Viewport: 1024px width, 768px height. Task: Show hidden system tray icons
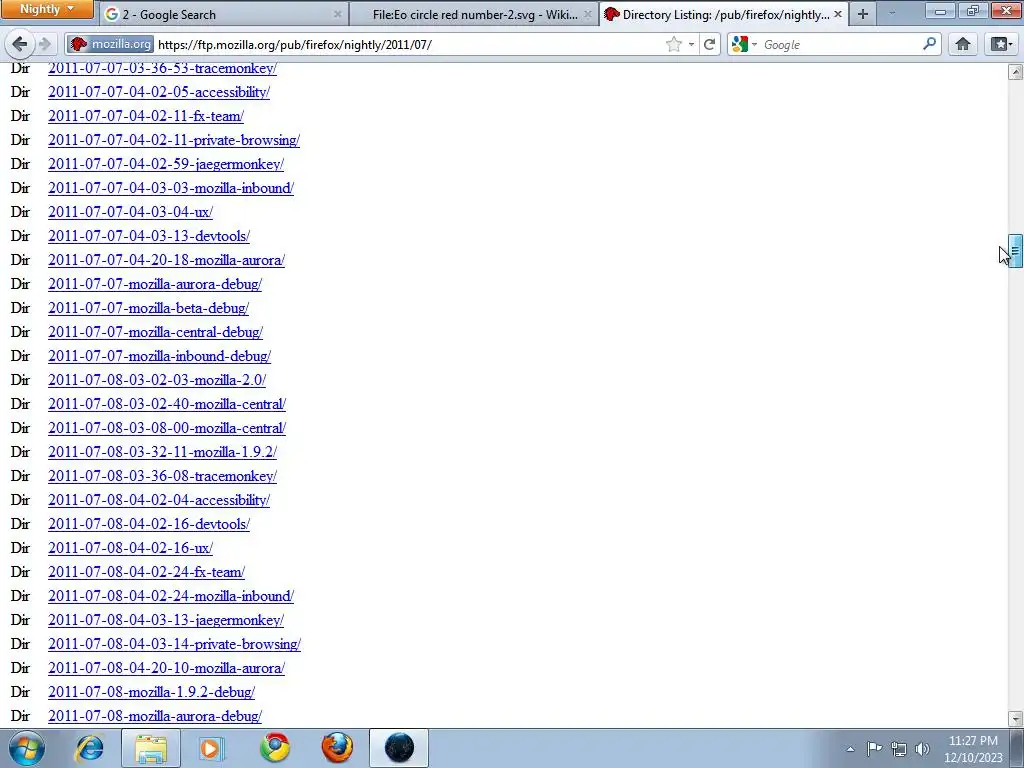(x=850, y=749)
